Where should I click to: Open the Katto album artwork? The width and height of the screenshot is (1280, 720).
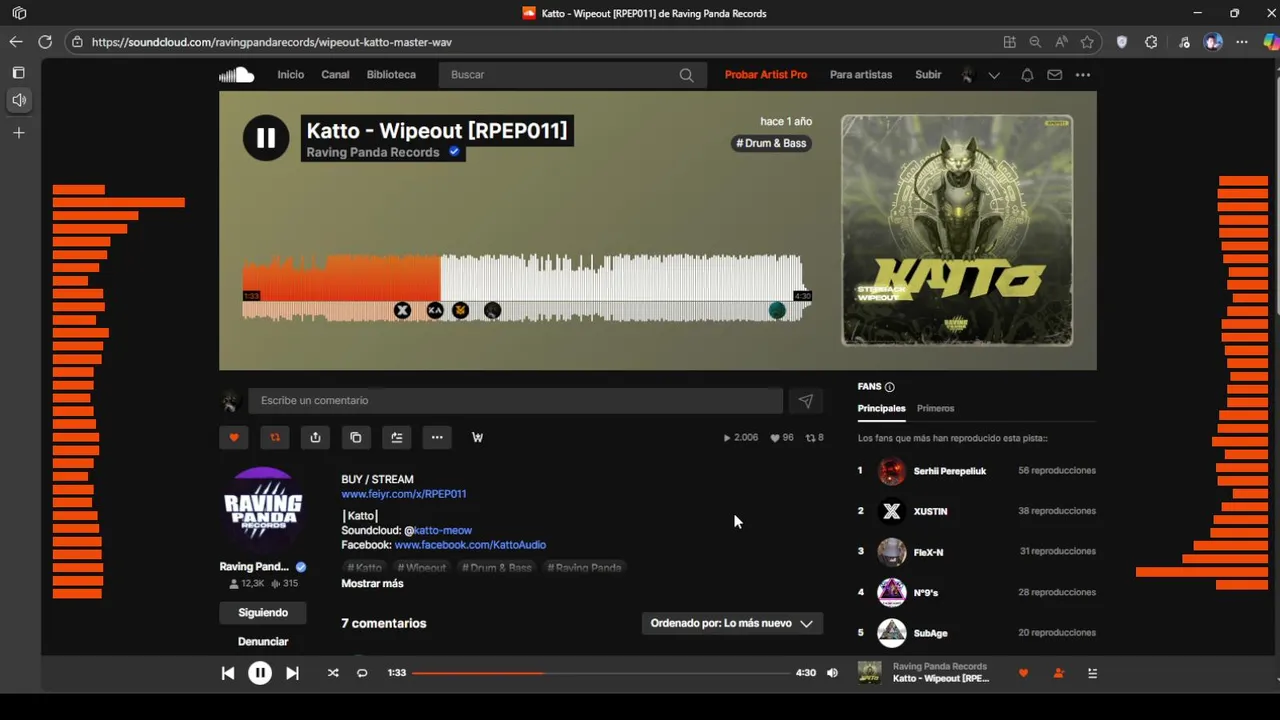(957, 230)
